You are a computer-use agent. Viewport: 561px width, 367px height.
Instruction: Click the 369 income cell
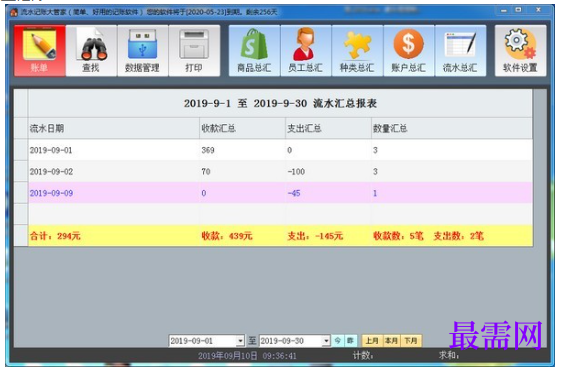point(242,150)
